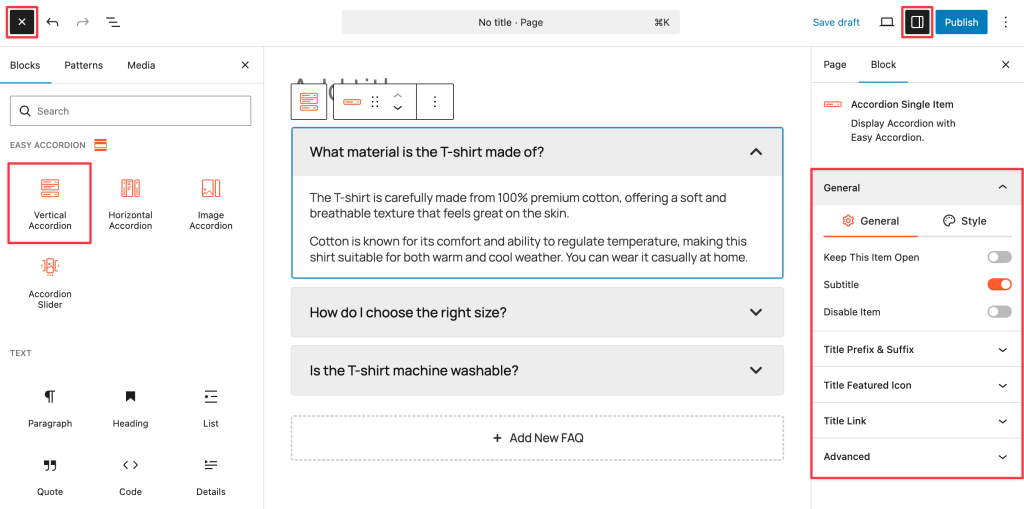The width and height of the screenshot is (1024, 509).
Task: Click the Publish button
Action: (x=961, y=22)
